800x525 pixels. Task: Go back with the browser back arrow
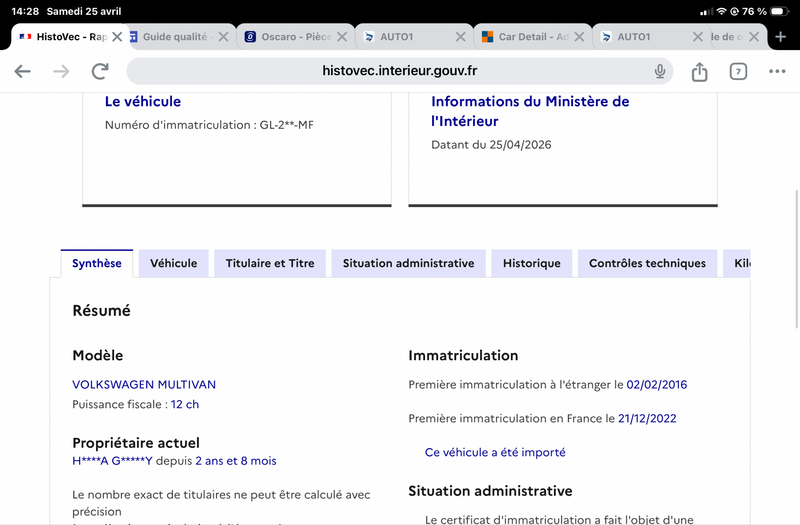(x=22, y=71)
